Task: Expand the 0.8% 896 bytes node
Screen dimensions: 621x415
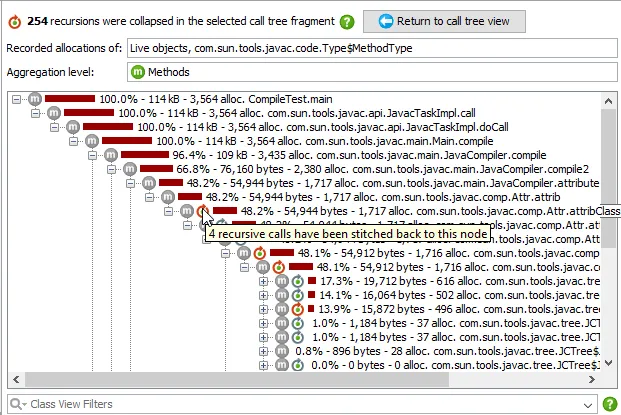Action: (x=263, y=351)
